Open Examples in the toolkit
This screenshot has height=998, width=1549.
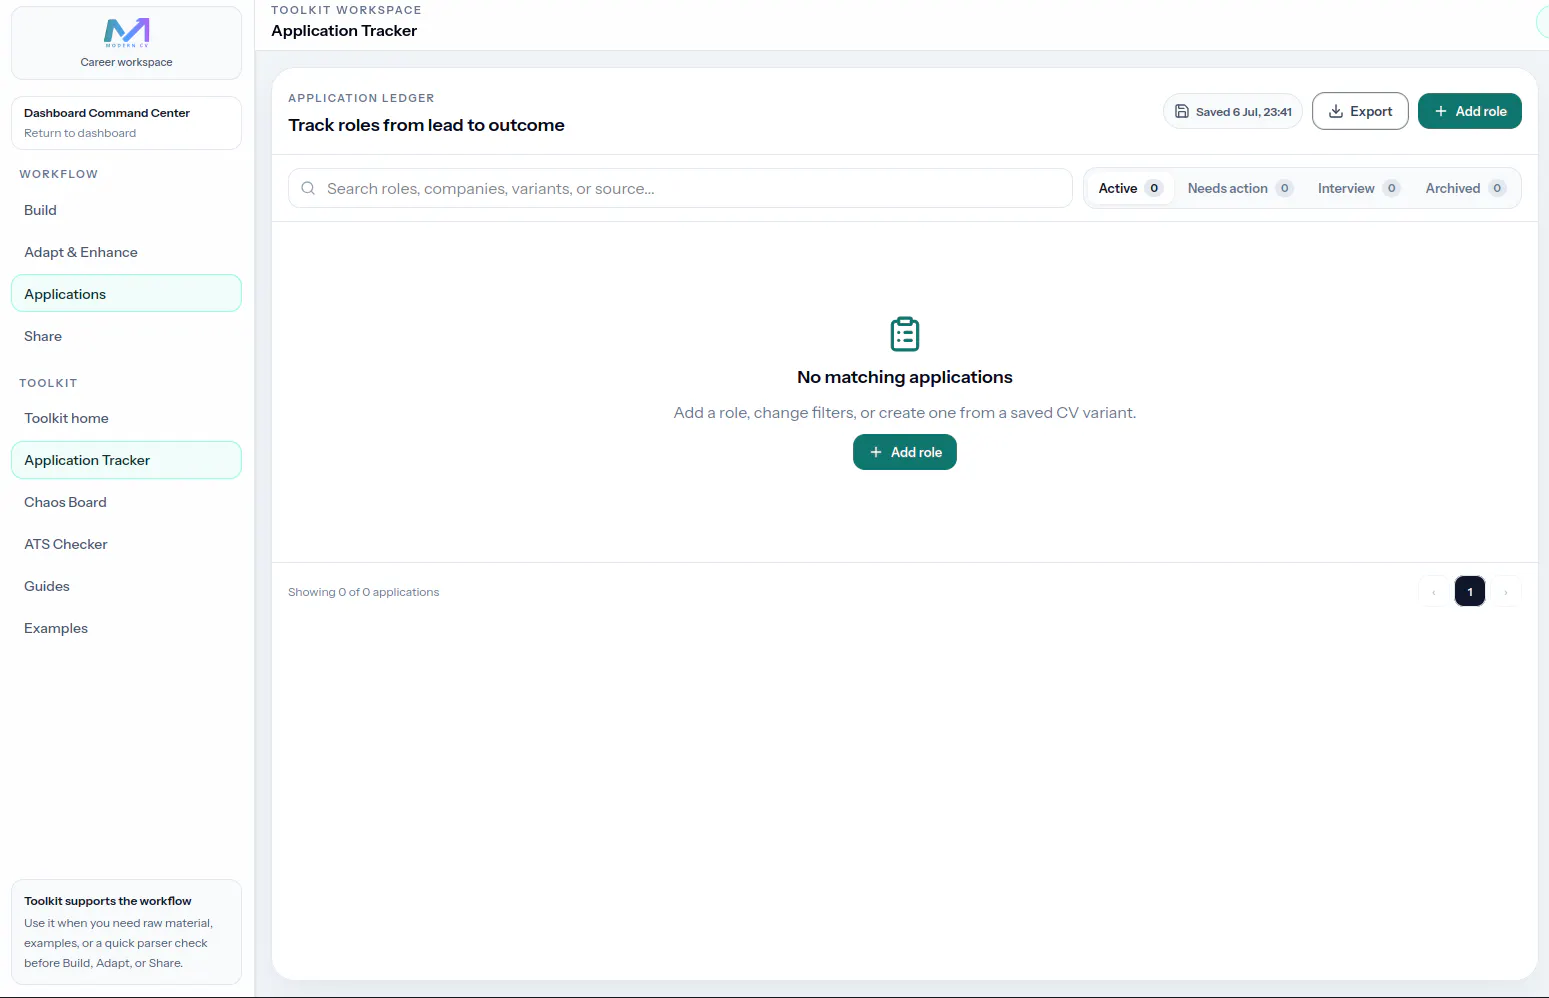click(126, 628)
